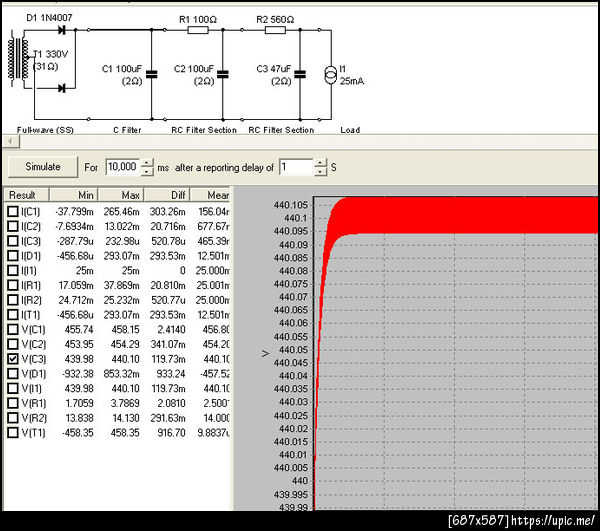Enable the I(T1) result checkbox
The width and height of the screenshot is (600, 531).
13,314
